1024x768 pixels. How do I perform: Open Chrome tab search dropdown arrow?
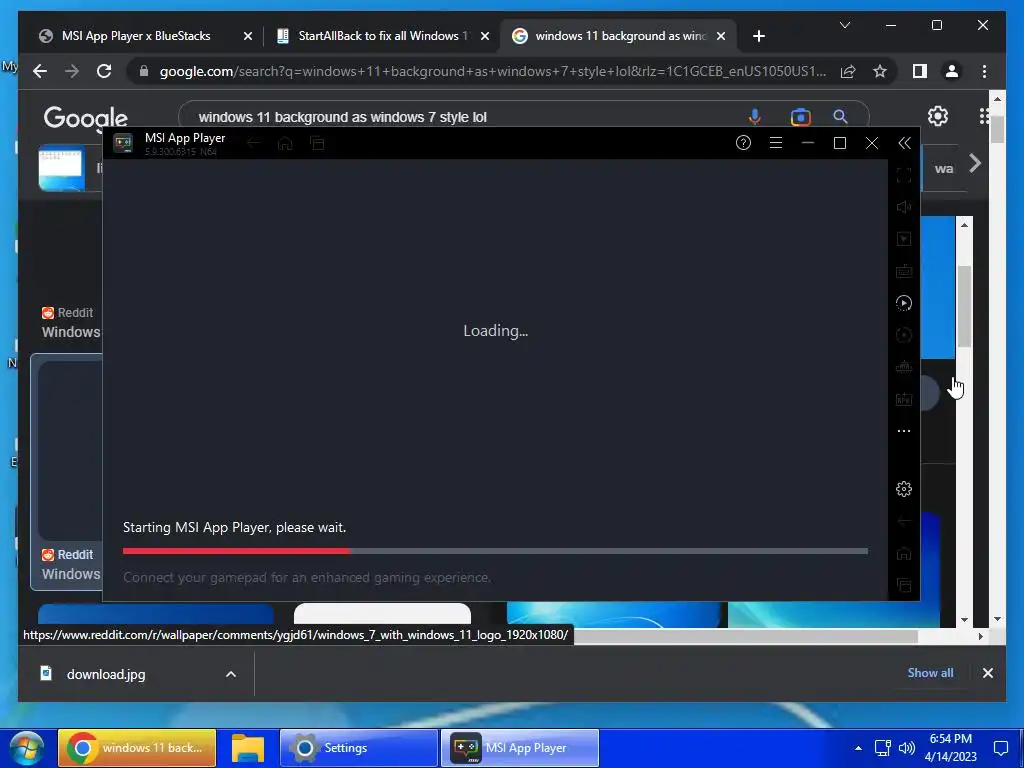tap(844, 25)
